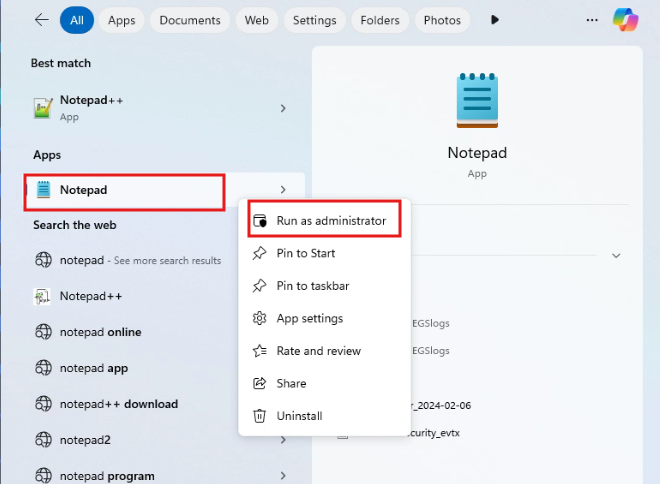Open 'notepad - See more search results'
The image size is (660, 484).
point(141,261)
